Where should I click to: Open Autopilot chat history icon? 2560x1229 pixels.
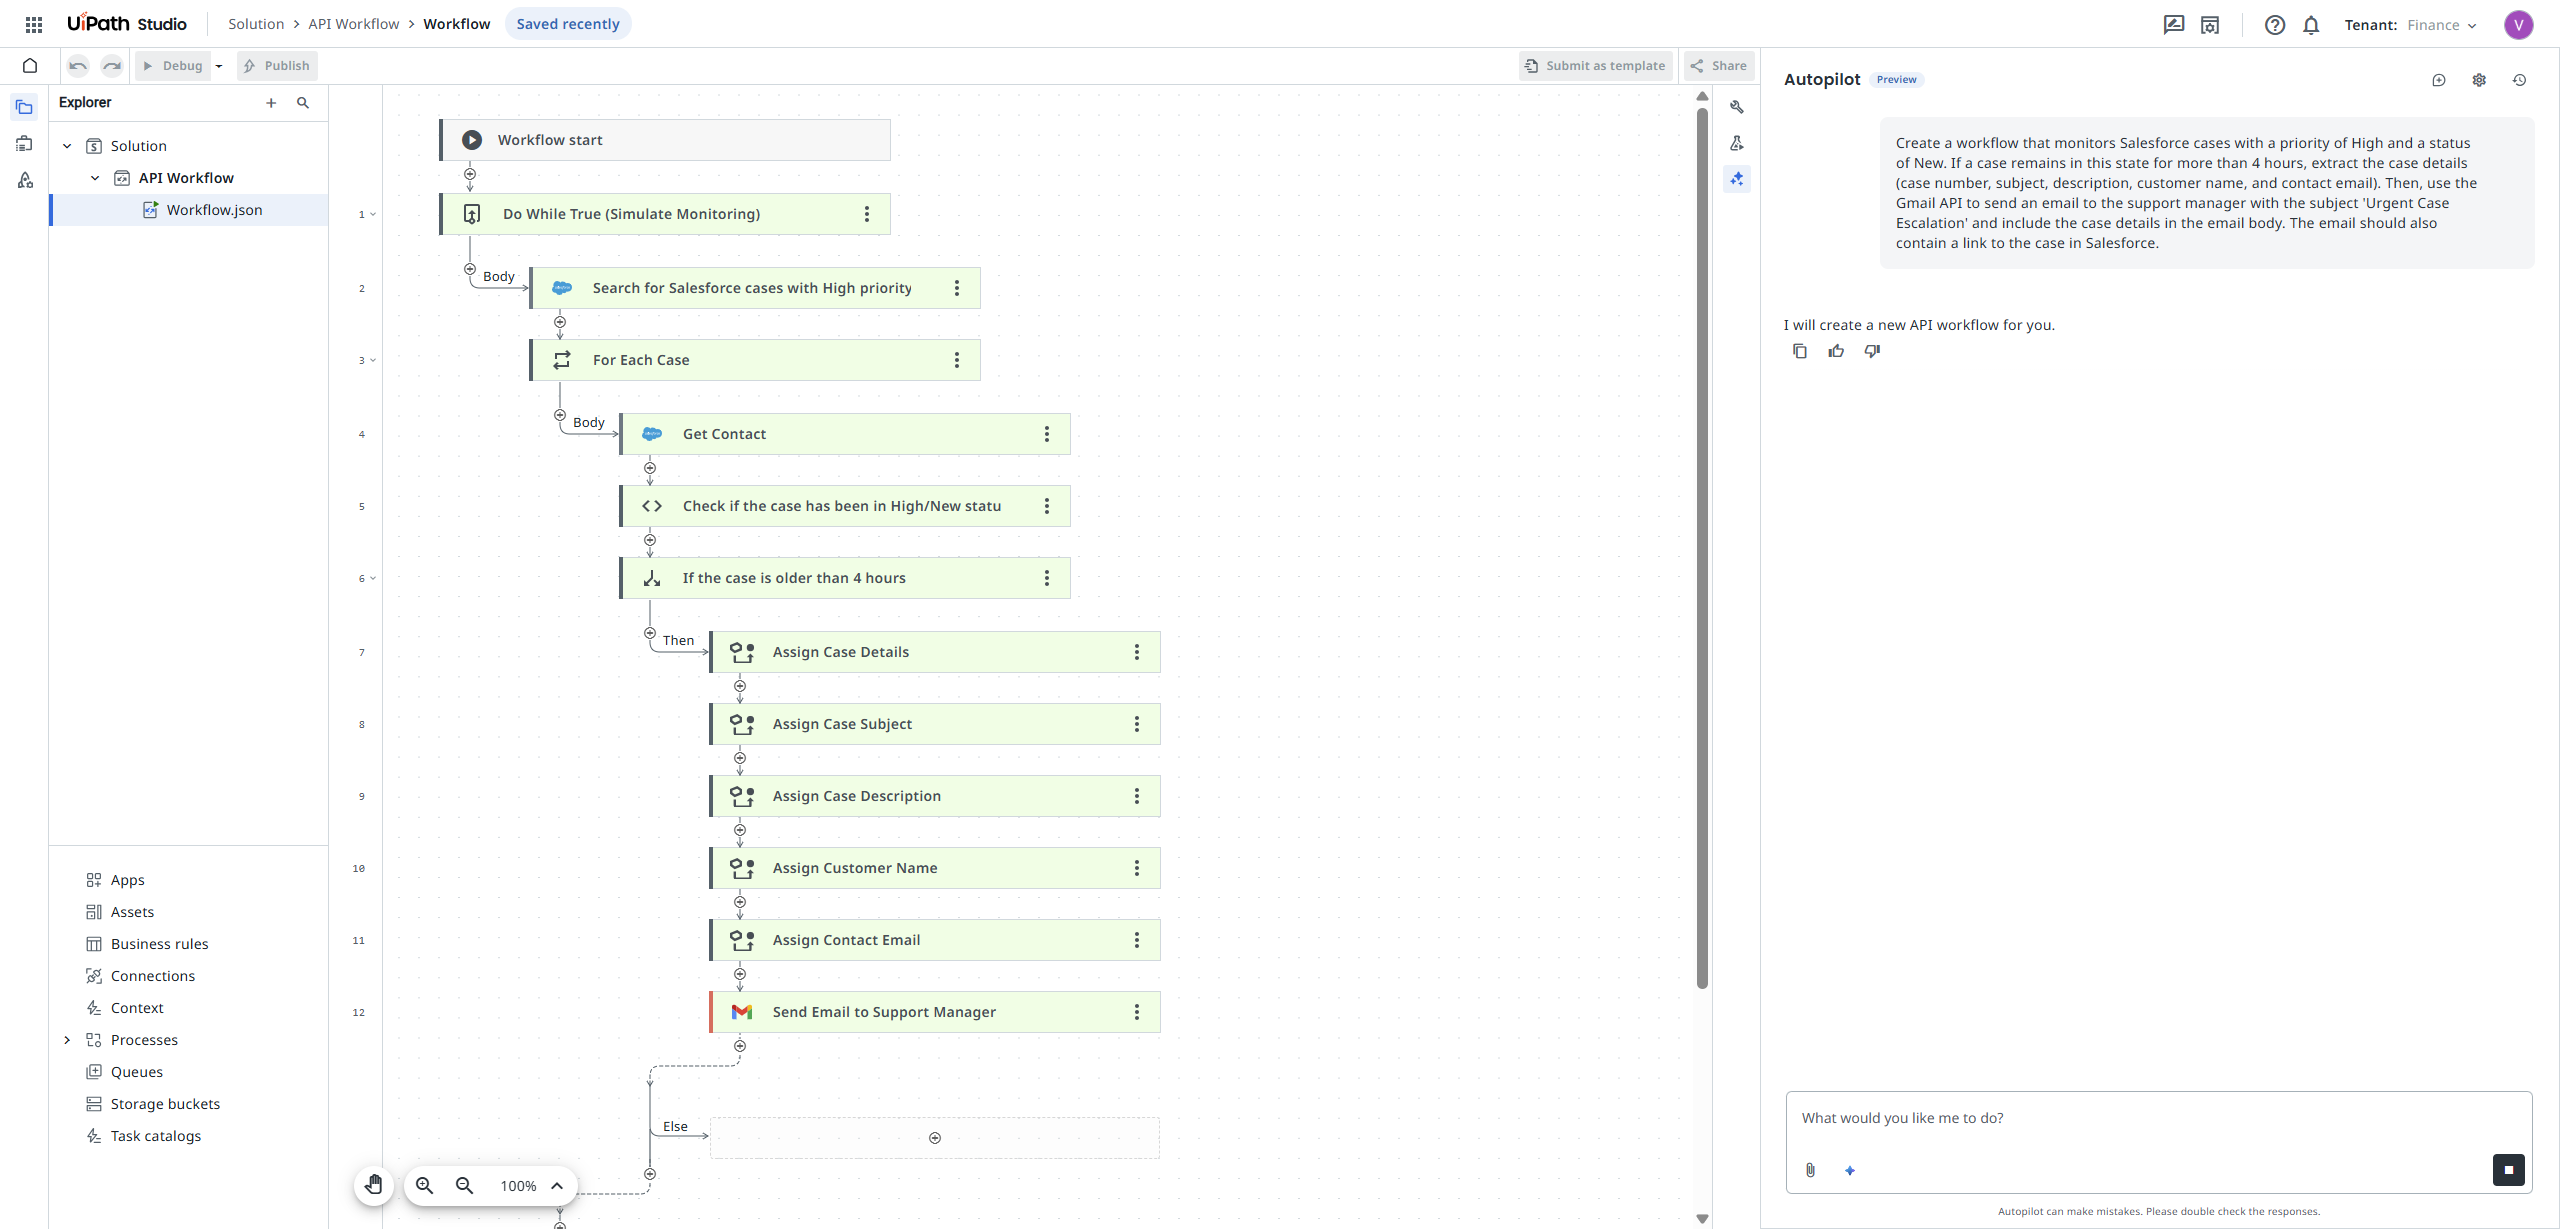2519,80
